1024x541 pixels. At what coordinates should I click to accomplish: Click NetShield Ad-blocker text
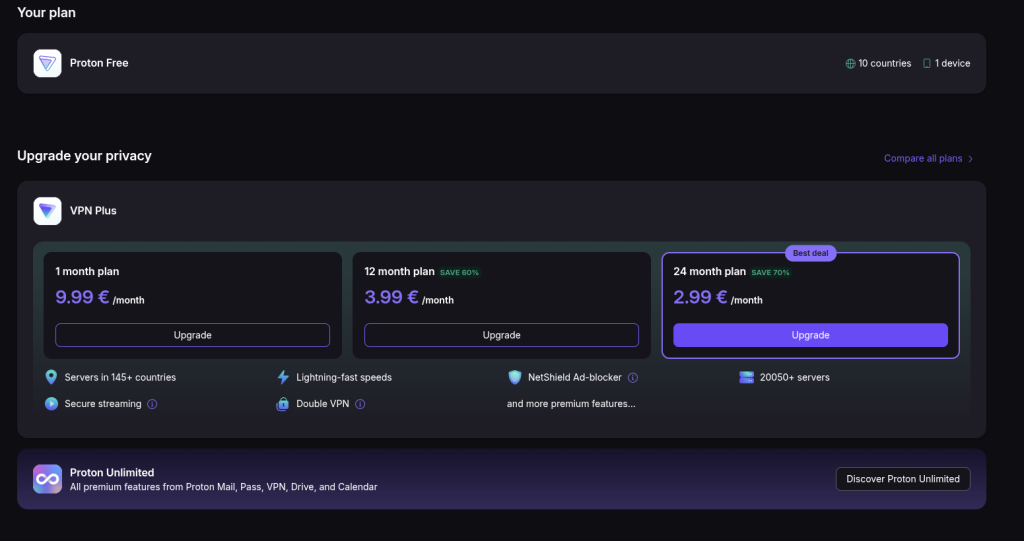click(x=575, y=377)
